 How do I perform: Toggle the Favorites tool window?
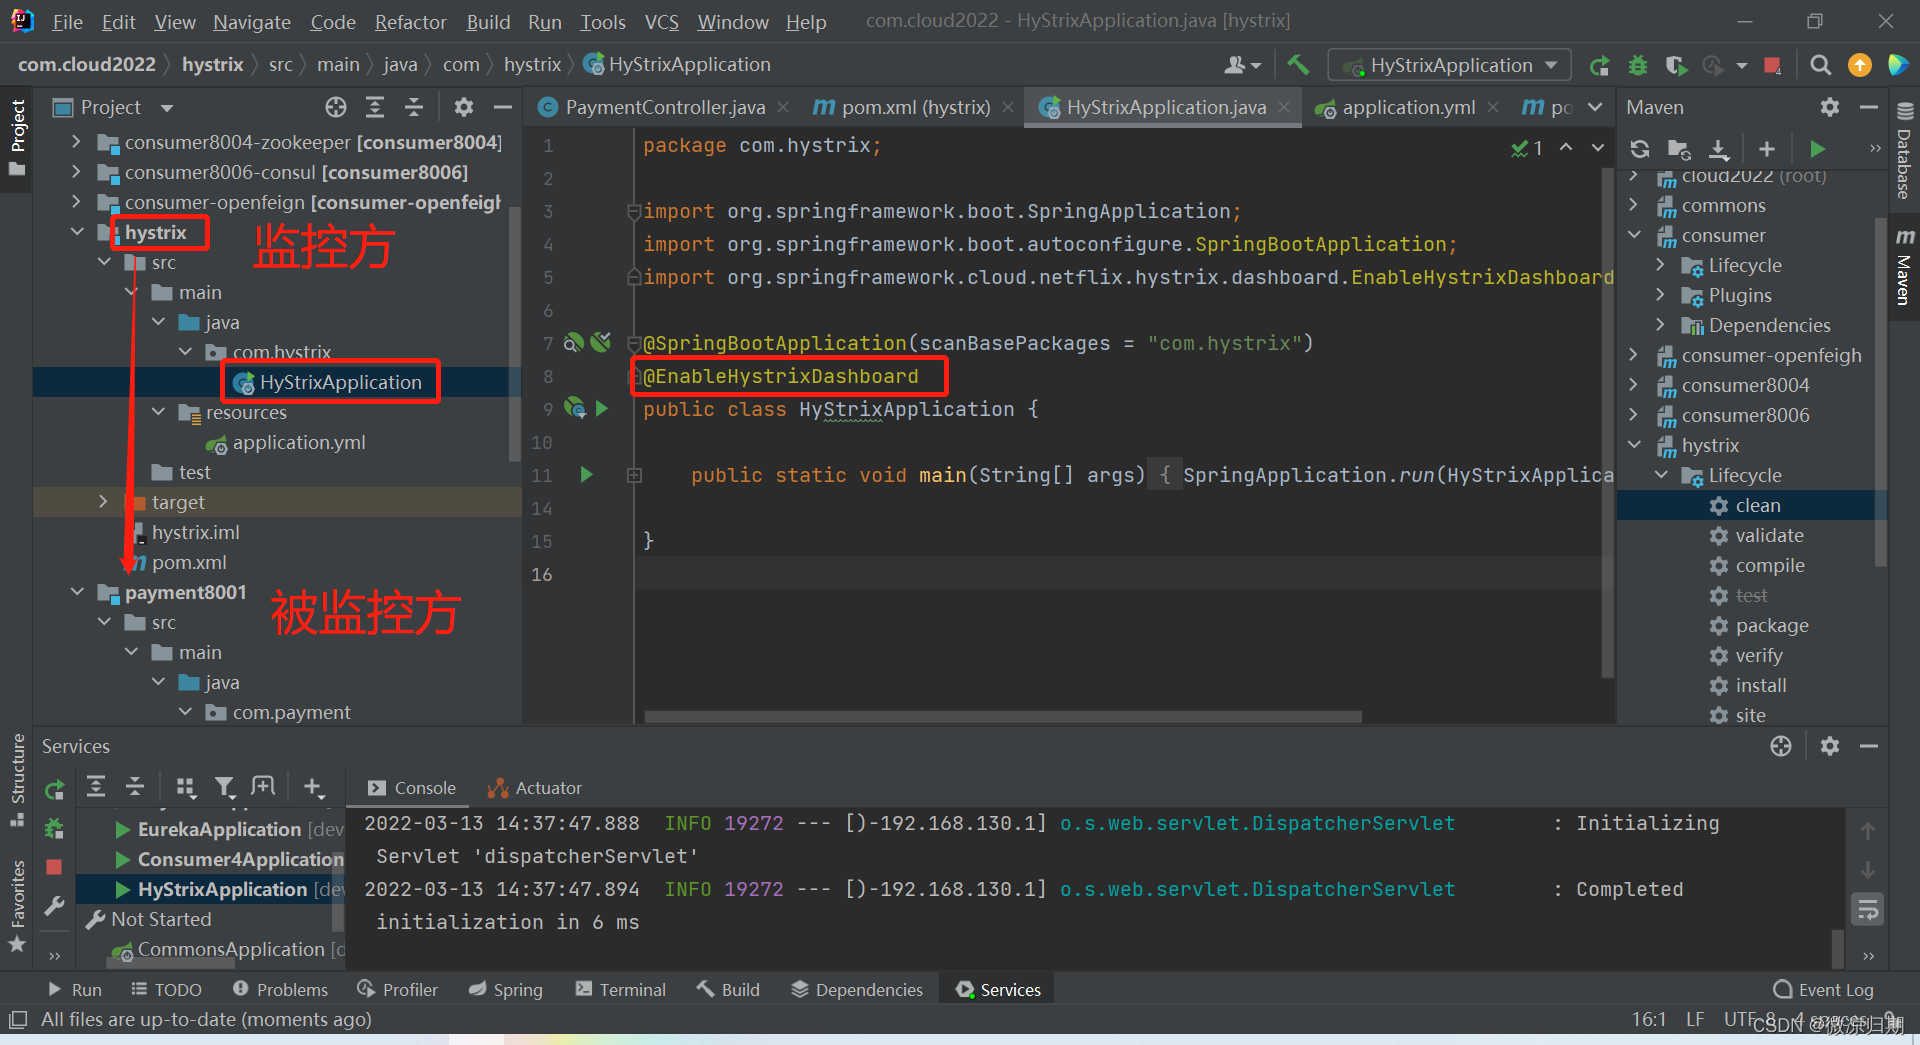click(17, 906)
